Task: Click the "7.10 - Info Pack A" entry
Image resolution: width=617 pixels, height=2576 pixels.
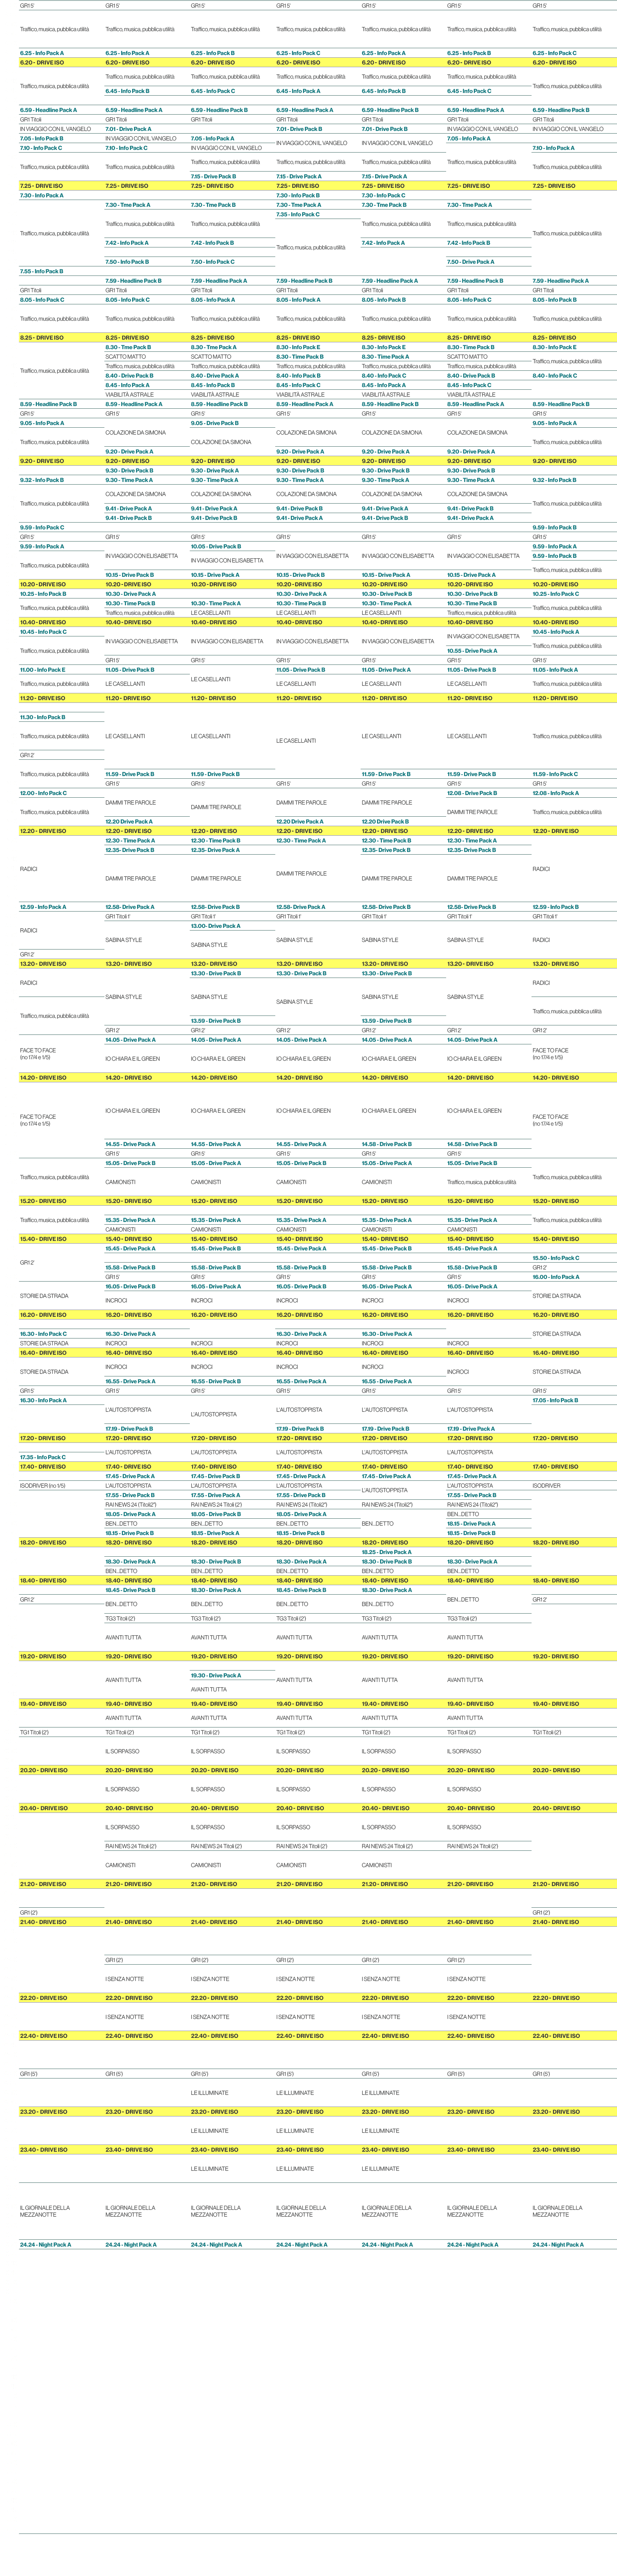Action: (x=554, y=148)
